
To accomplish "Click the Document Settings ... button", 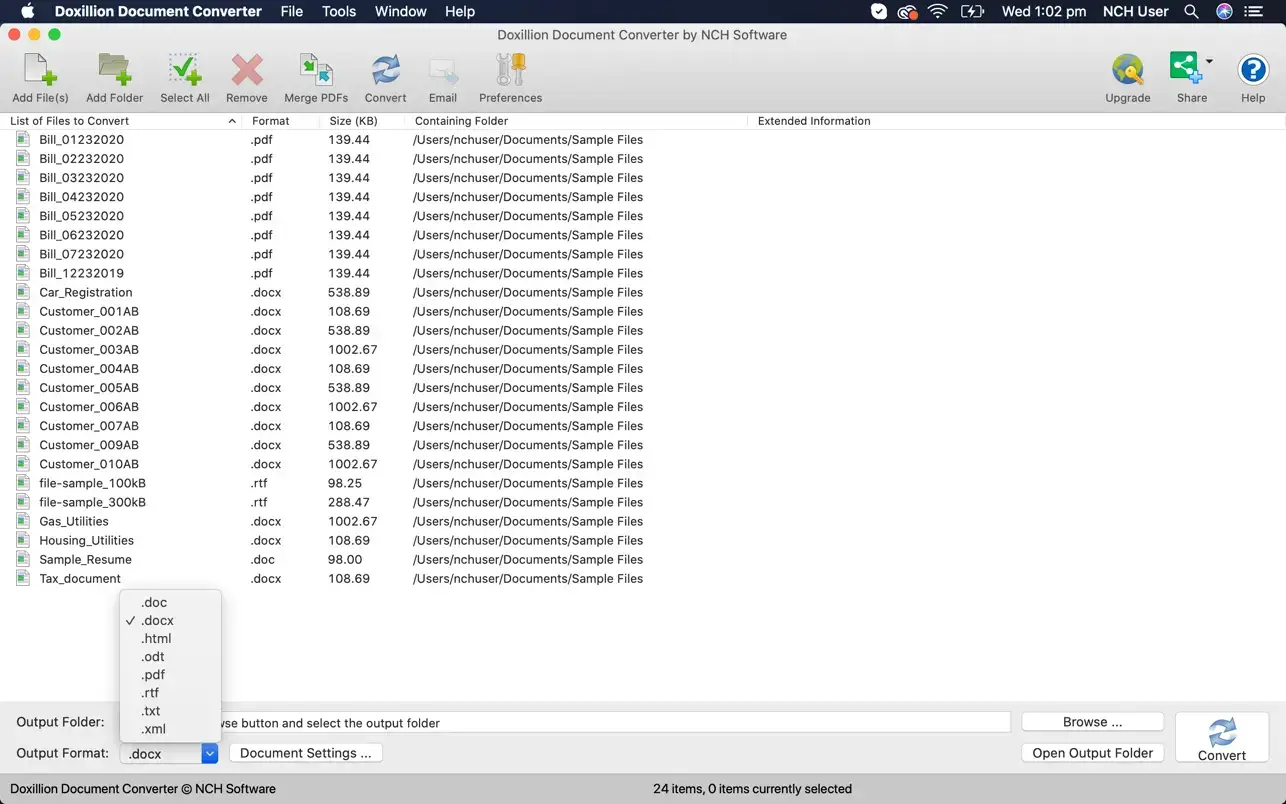I will (x=306, y=753).
